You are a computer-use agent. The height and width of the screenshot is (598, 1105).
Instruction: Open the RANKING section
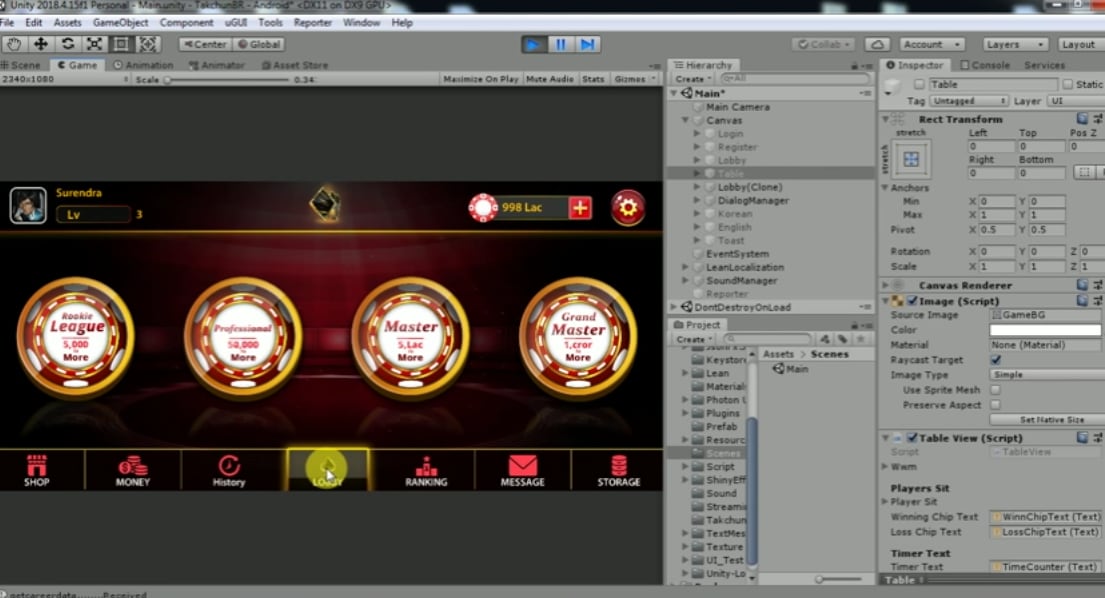426,470
